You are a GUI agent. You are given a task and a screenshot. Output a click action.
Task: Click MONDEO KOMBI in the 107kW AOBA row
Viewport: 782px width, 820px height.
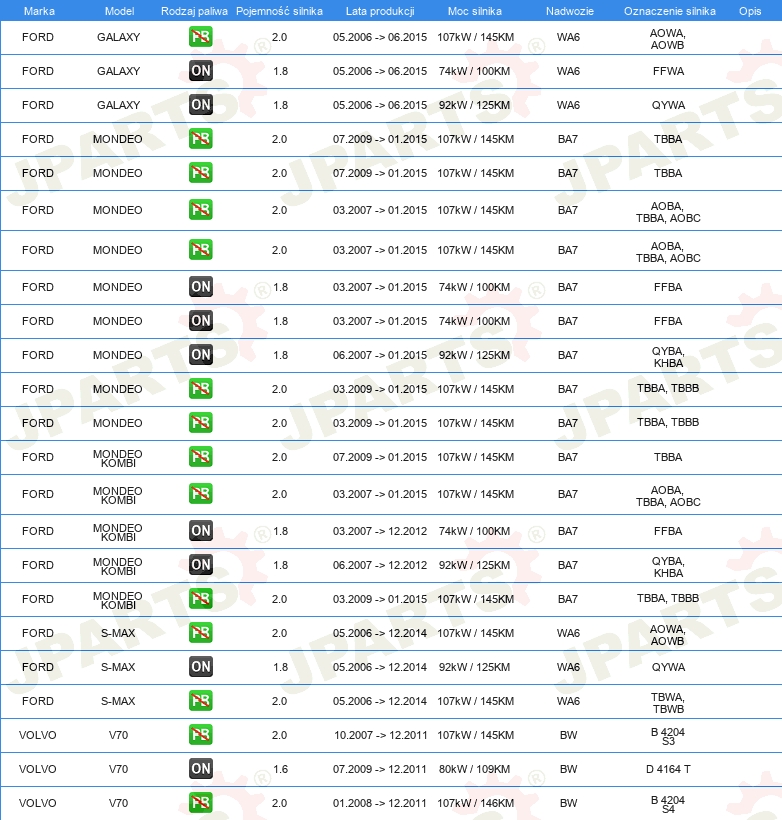pos(118,495)
